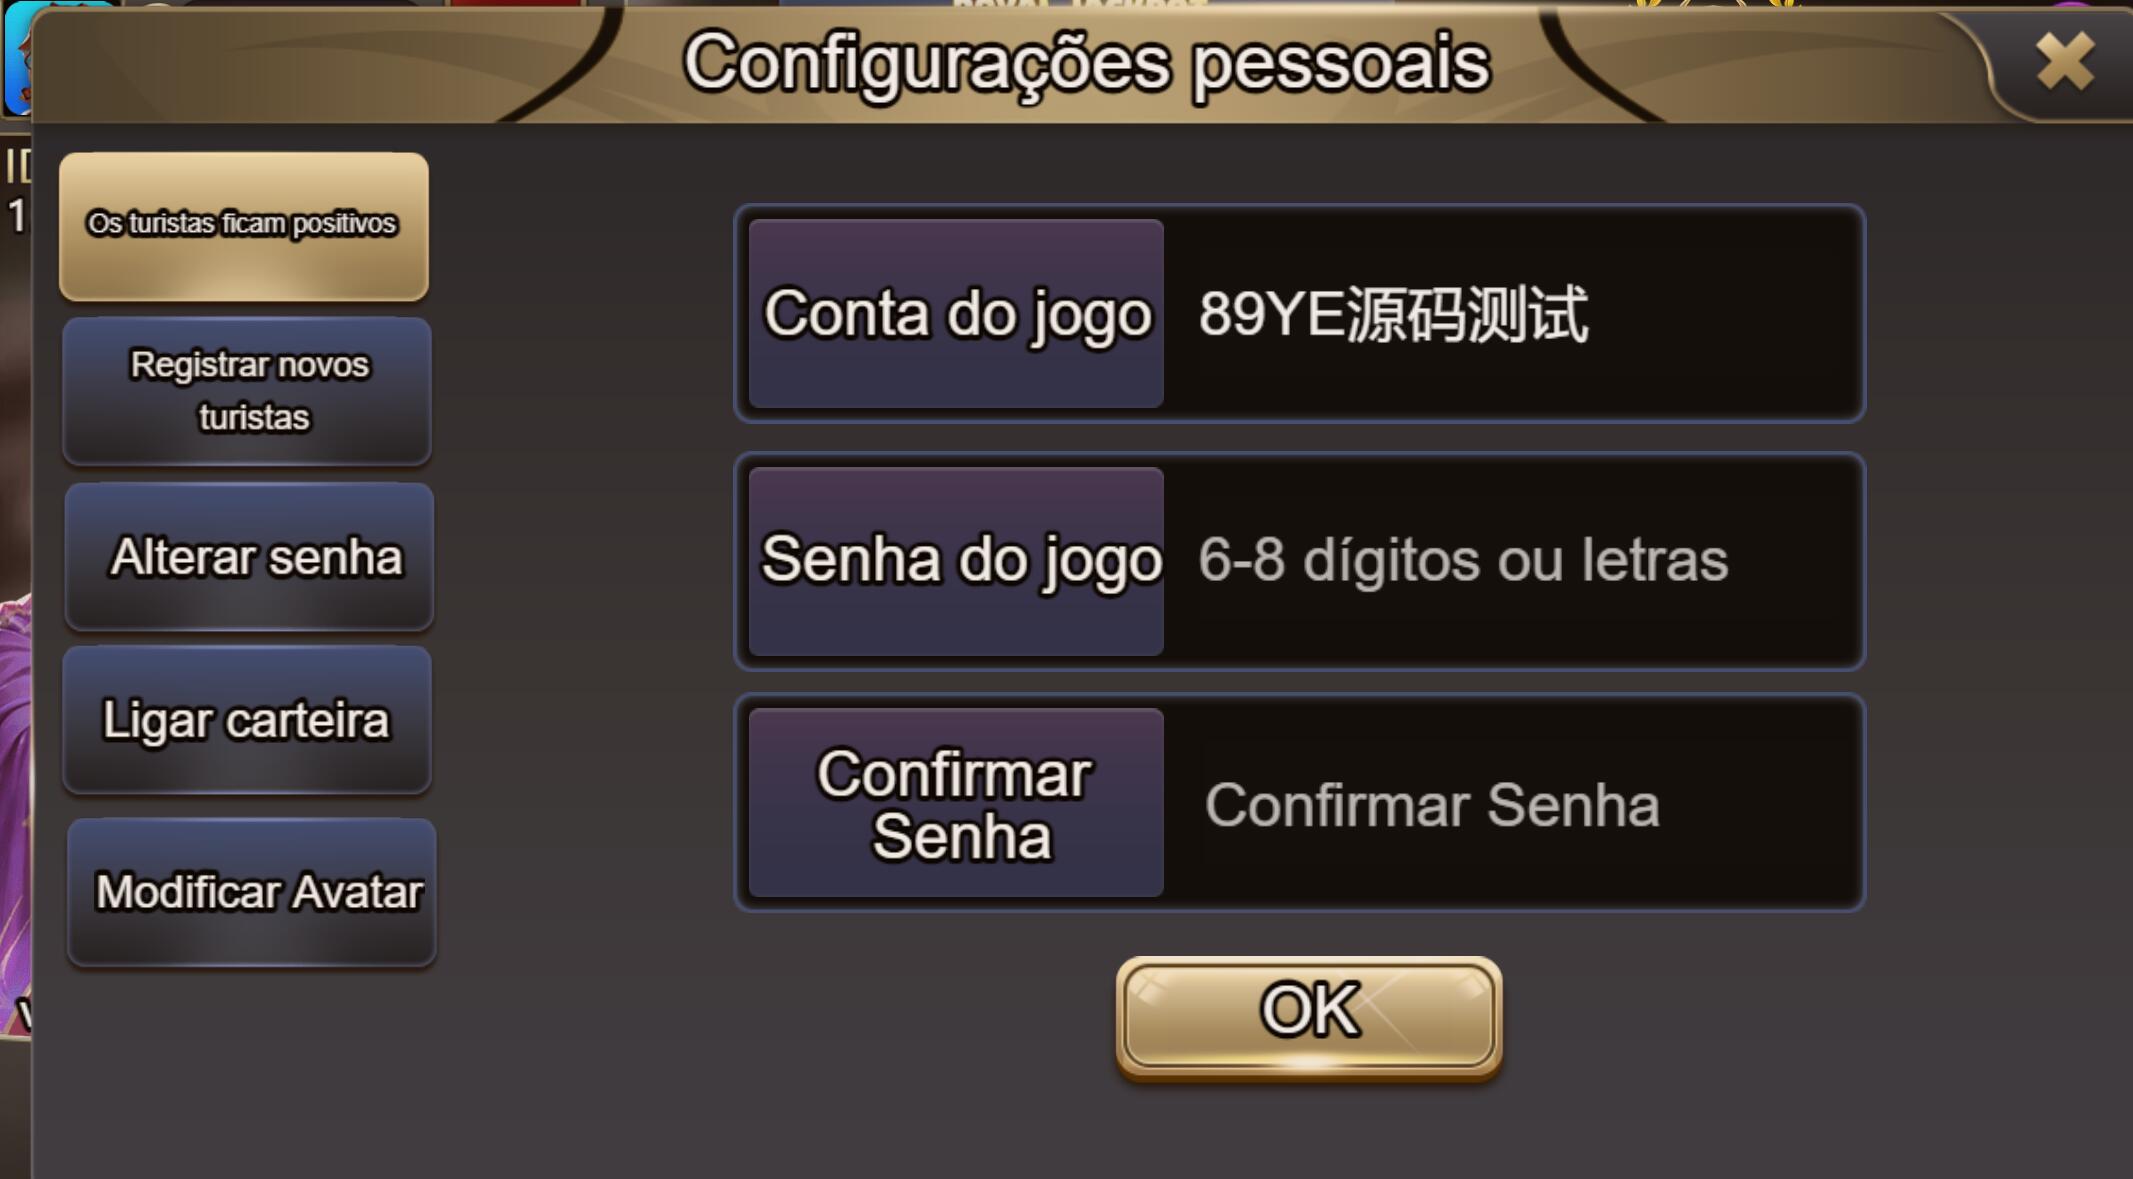The width and height of the screenshot is (2133, 1179).
Task: Confirm the form with the OK button
Action: coord(1309,1013)
